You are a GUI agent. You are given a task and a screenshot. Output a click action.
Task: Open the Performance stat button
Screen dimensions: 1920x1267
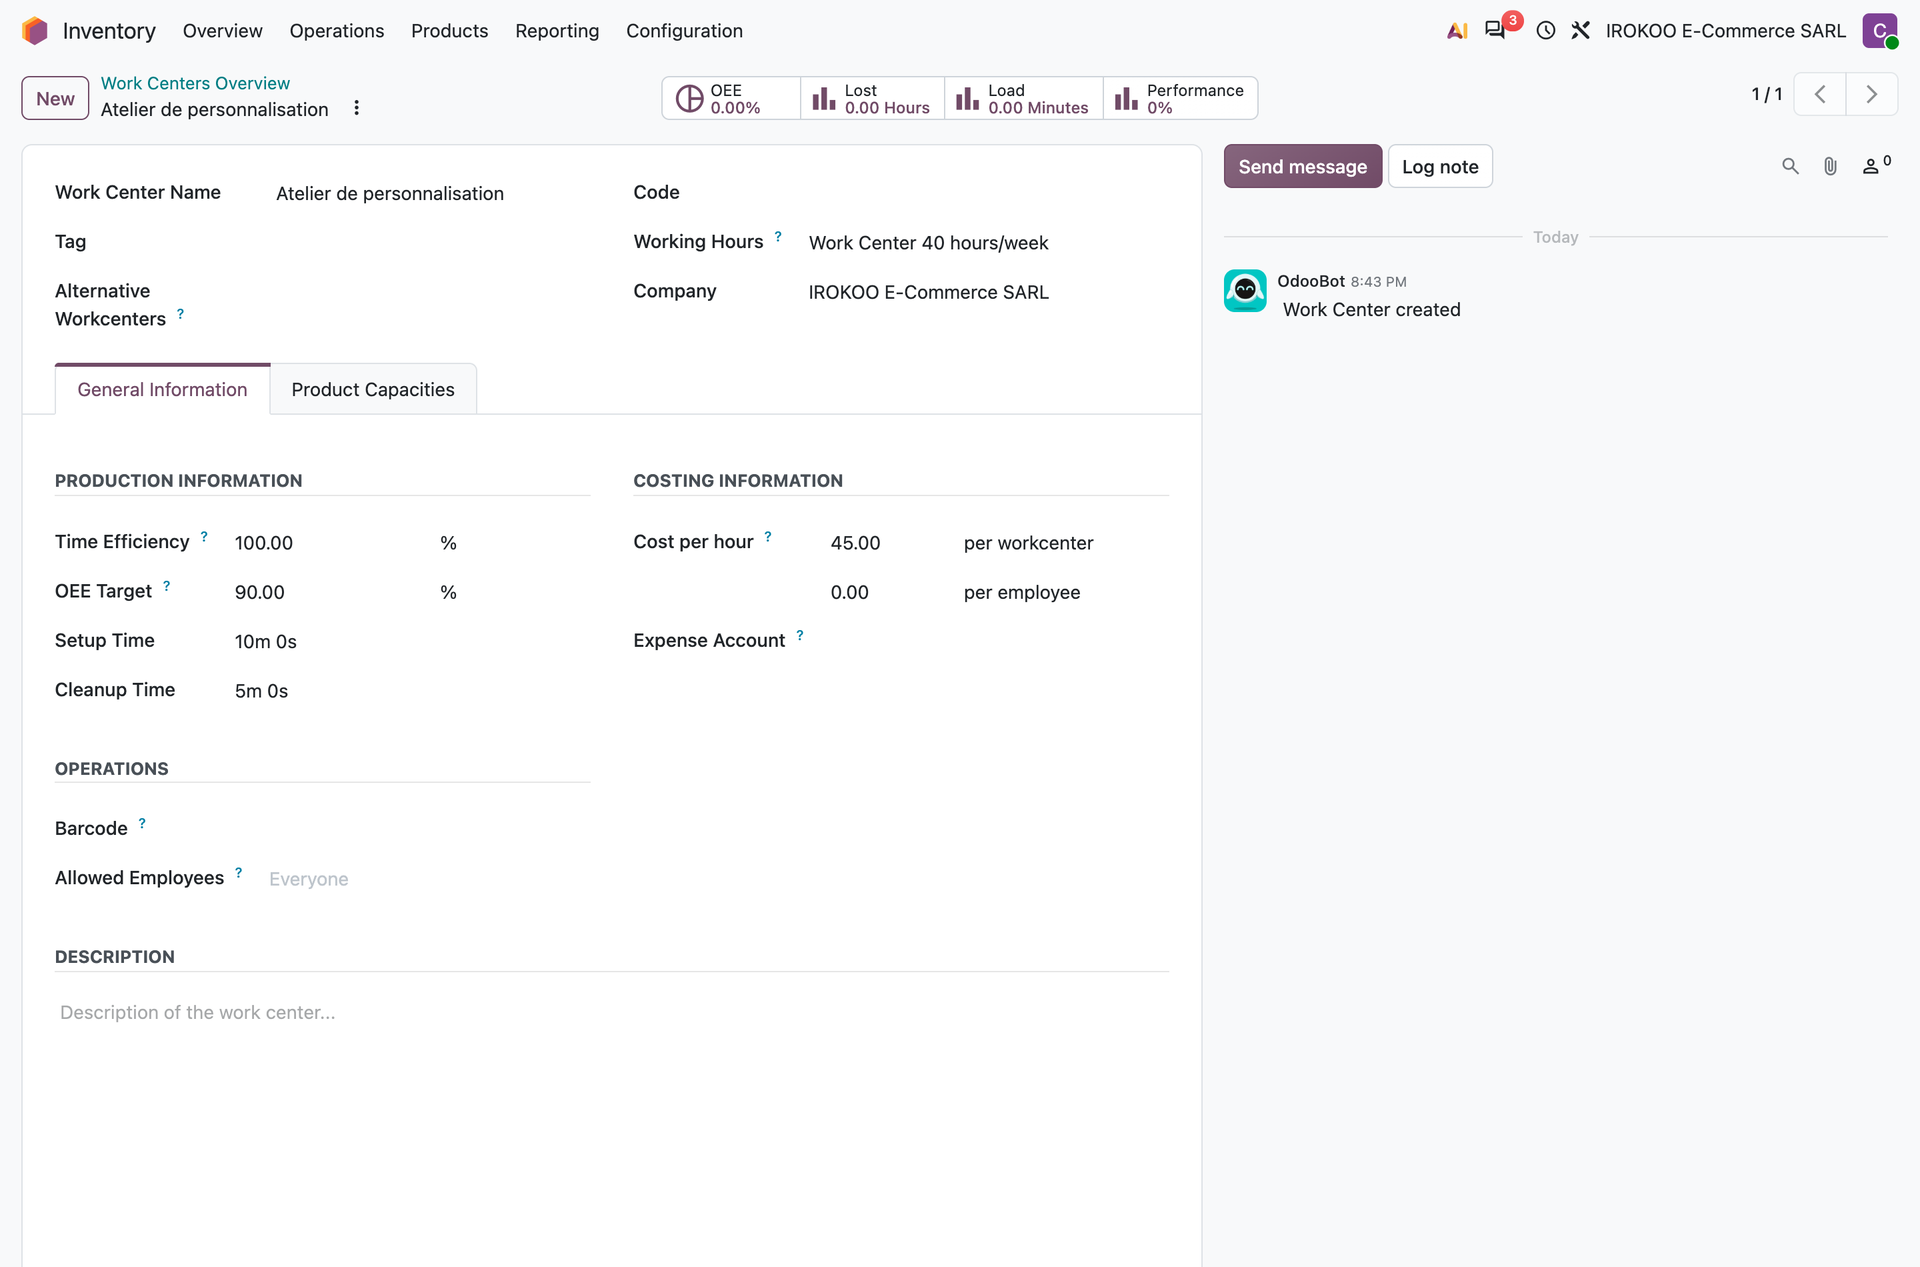1180,98
